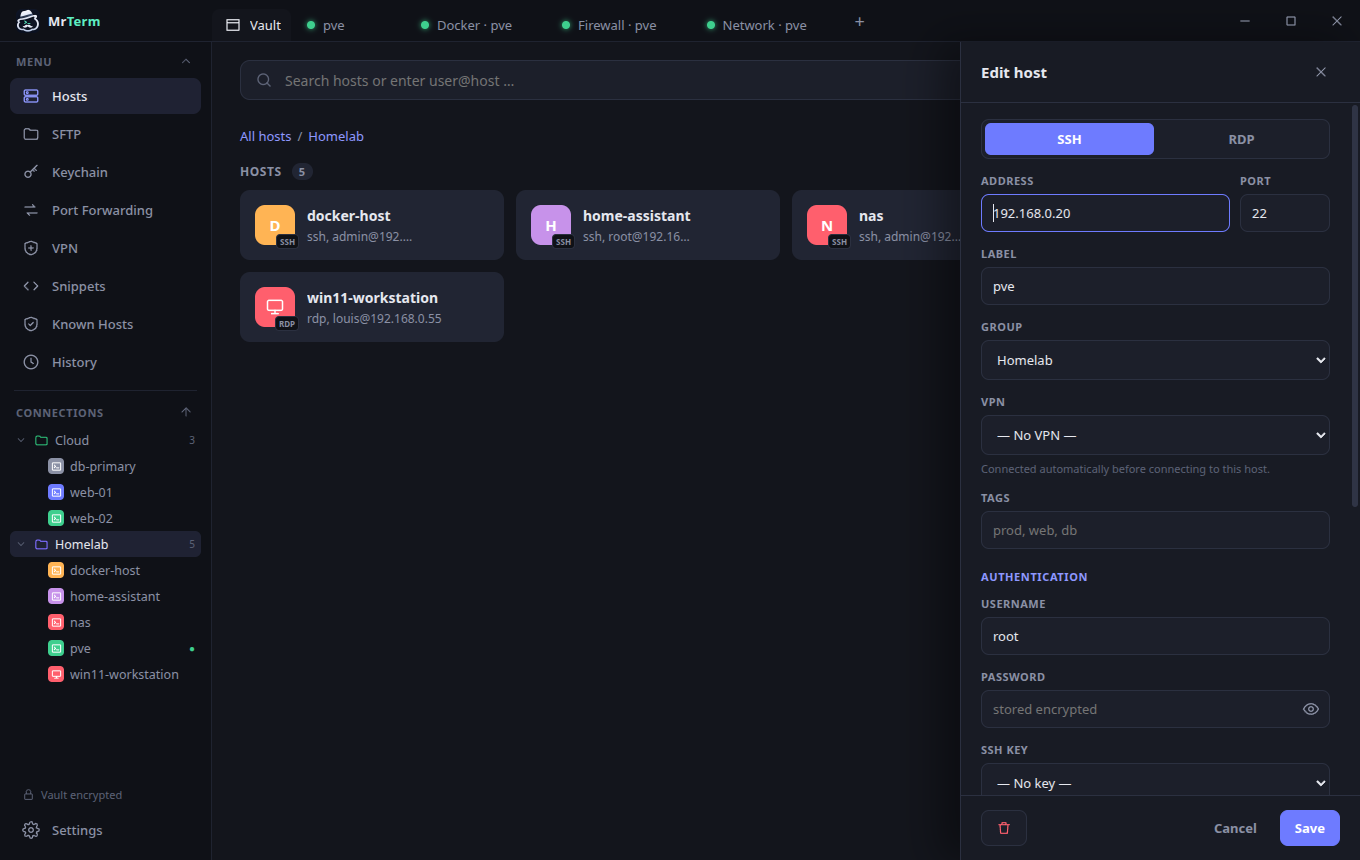Click the Save button

click(1309, 828)
